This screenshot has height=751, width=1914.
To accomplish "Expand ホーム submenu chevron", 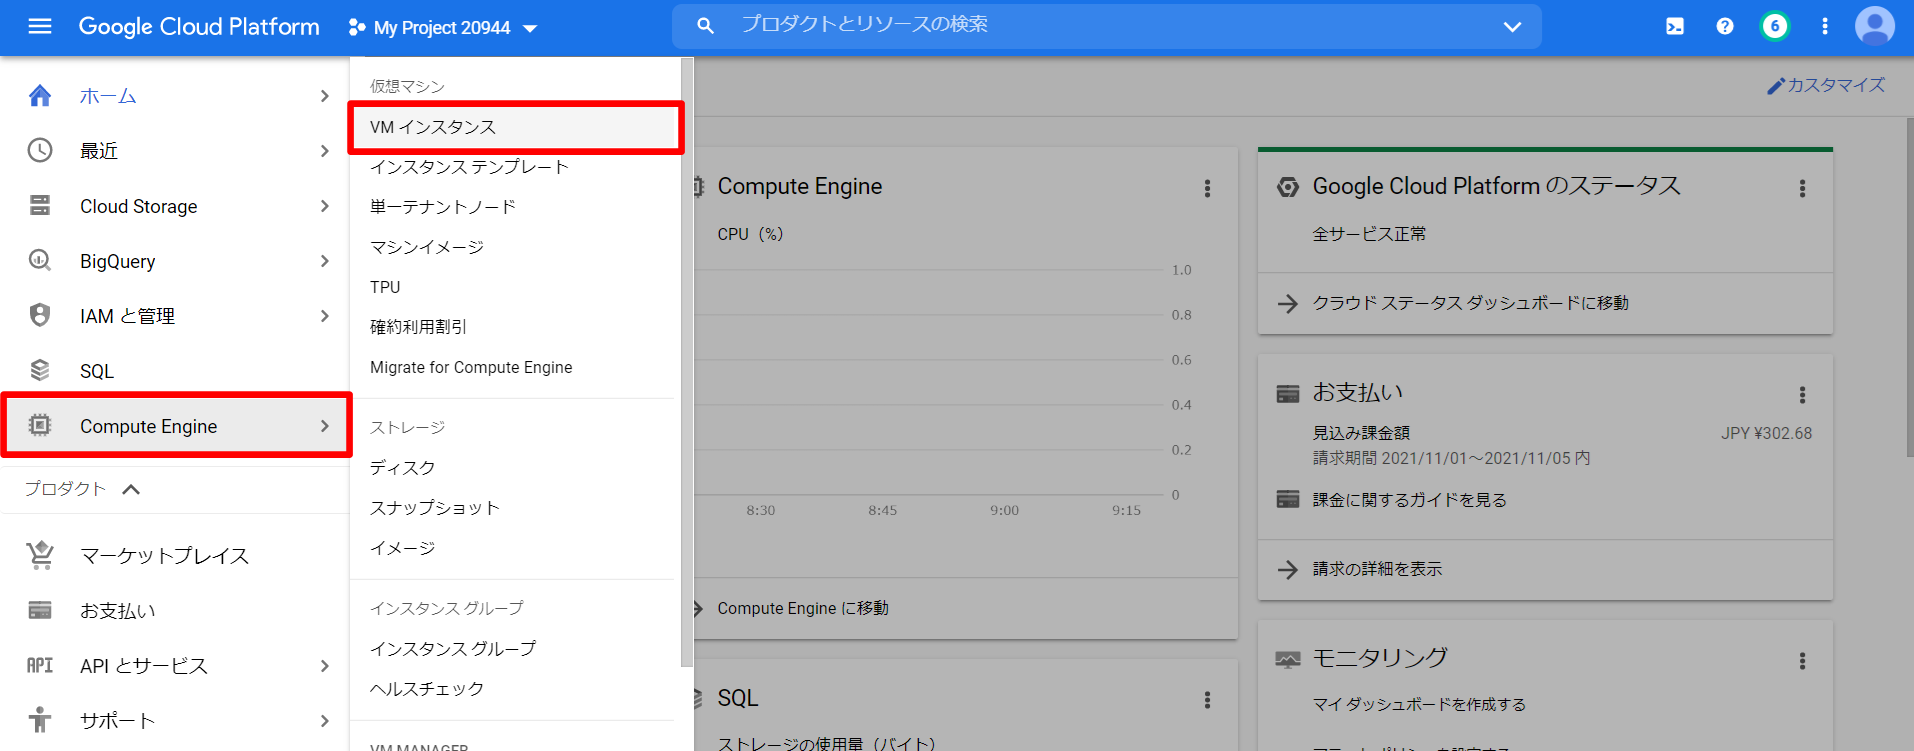I will tap(324, 96).
